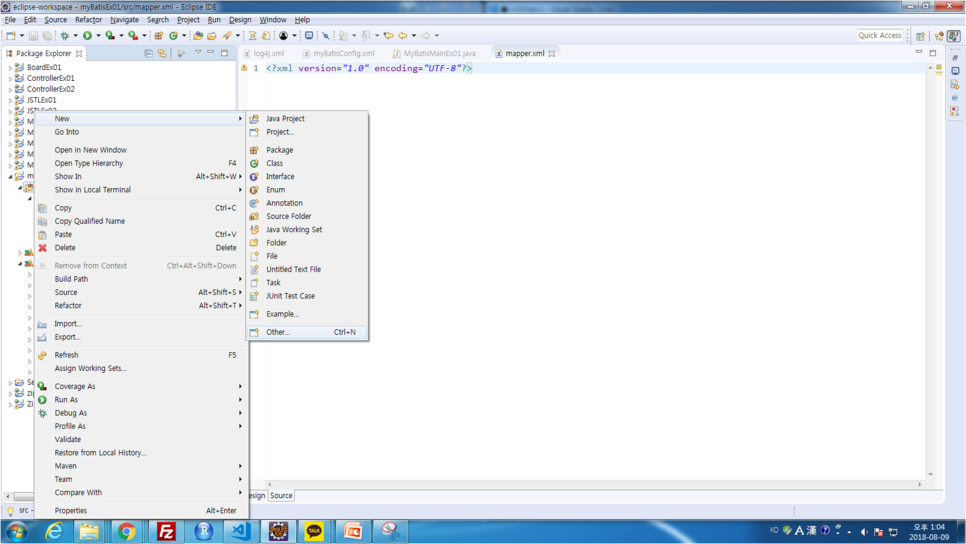This screenshot has width=966, height=544.
Task: Open Build Path submenu
Action: (140, 279)
